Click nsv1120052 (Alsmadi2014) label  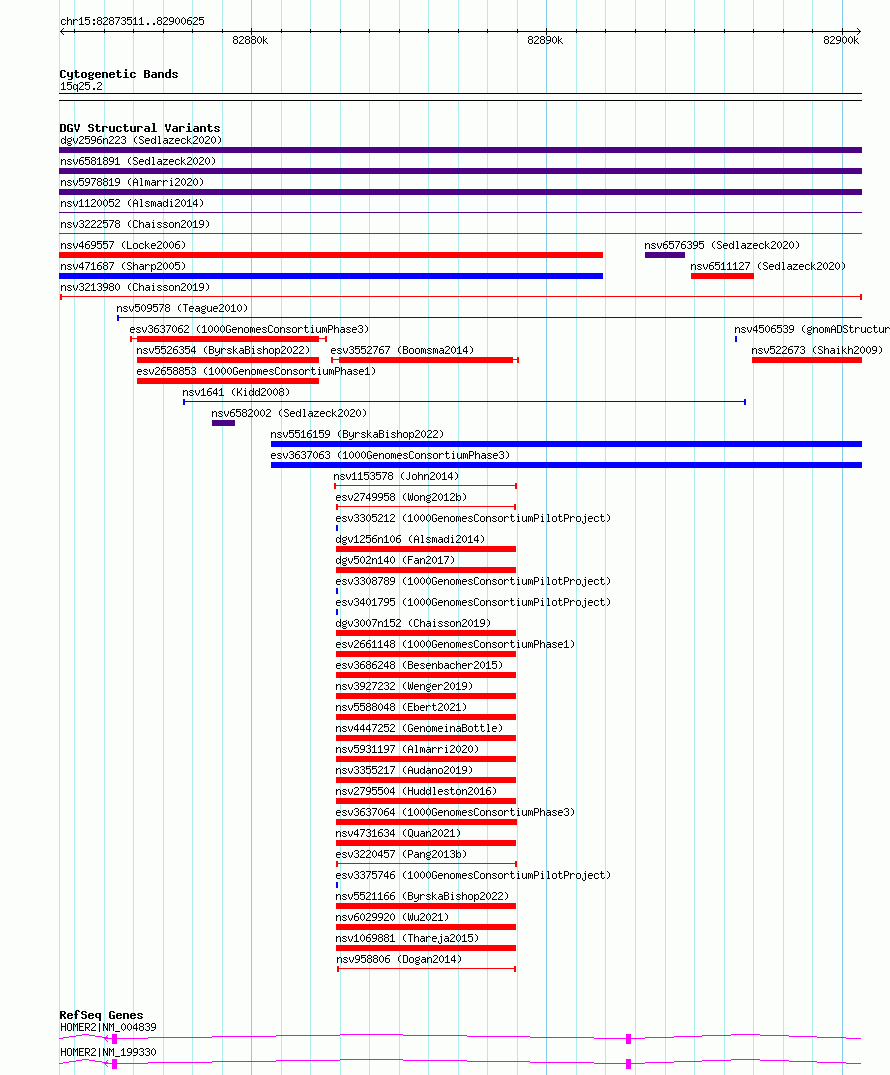point(132,204)
